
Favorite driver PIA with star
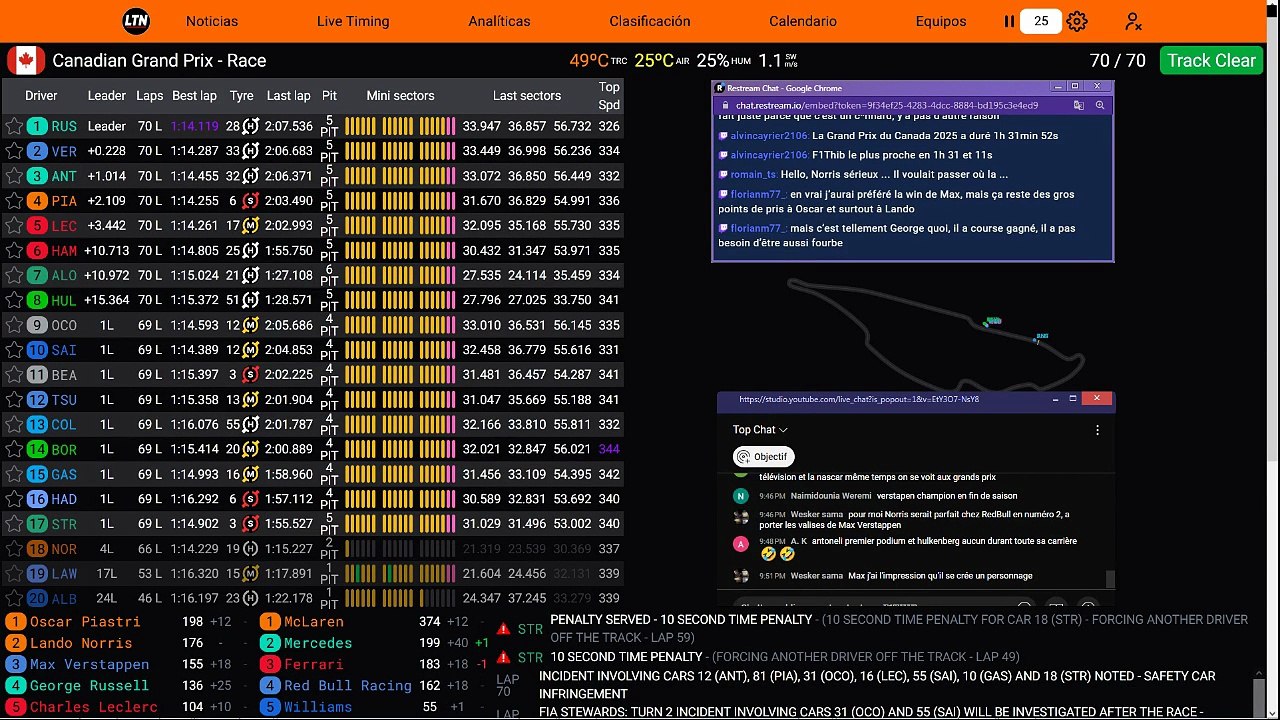pyautogui.click(x=14, y=201)
